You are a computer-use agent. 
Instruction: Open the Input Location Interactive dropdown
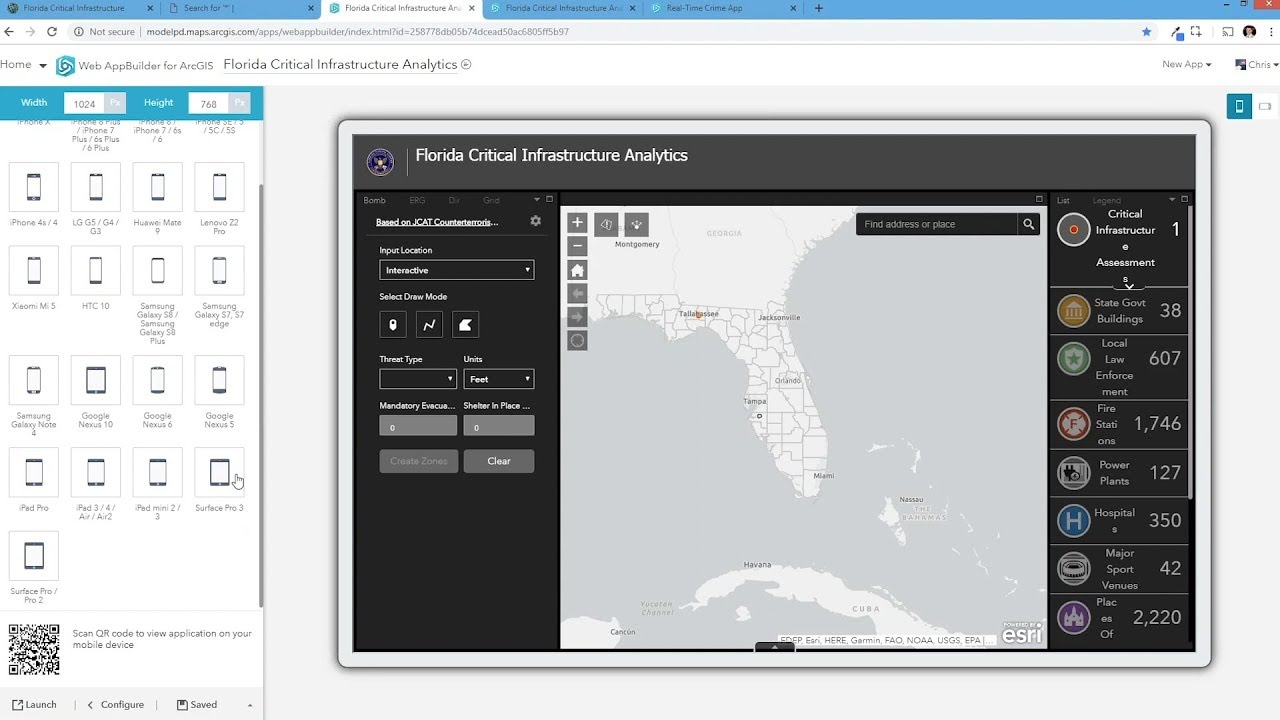pyautogui.click(x=457, y=270)
